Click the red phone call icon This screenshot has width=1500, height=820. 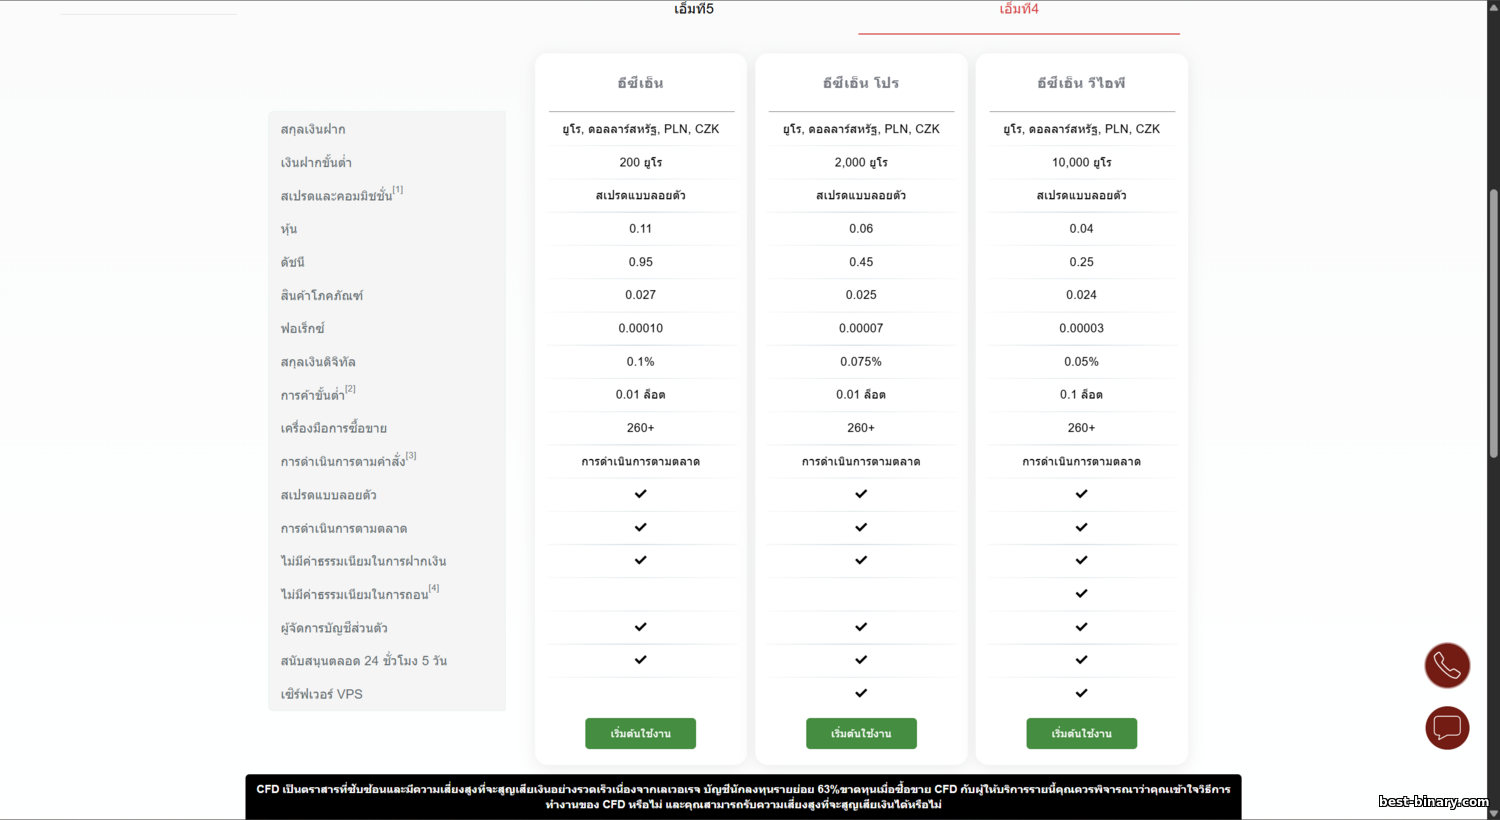point(1446,666)
